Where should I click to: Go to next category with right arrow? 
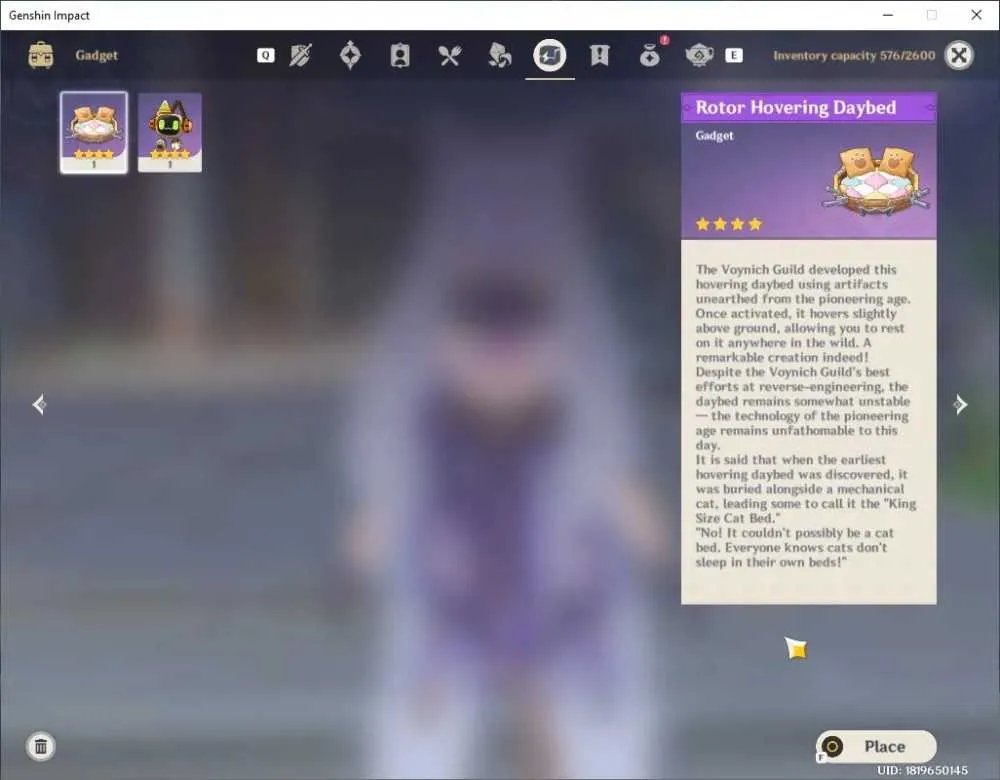(x=960, y=404)
